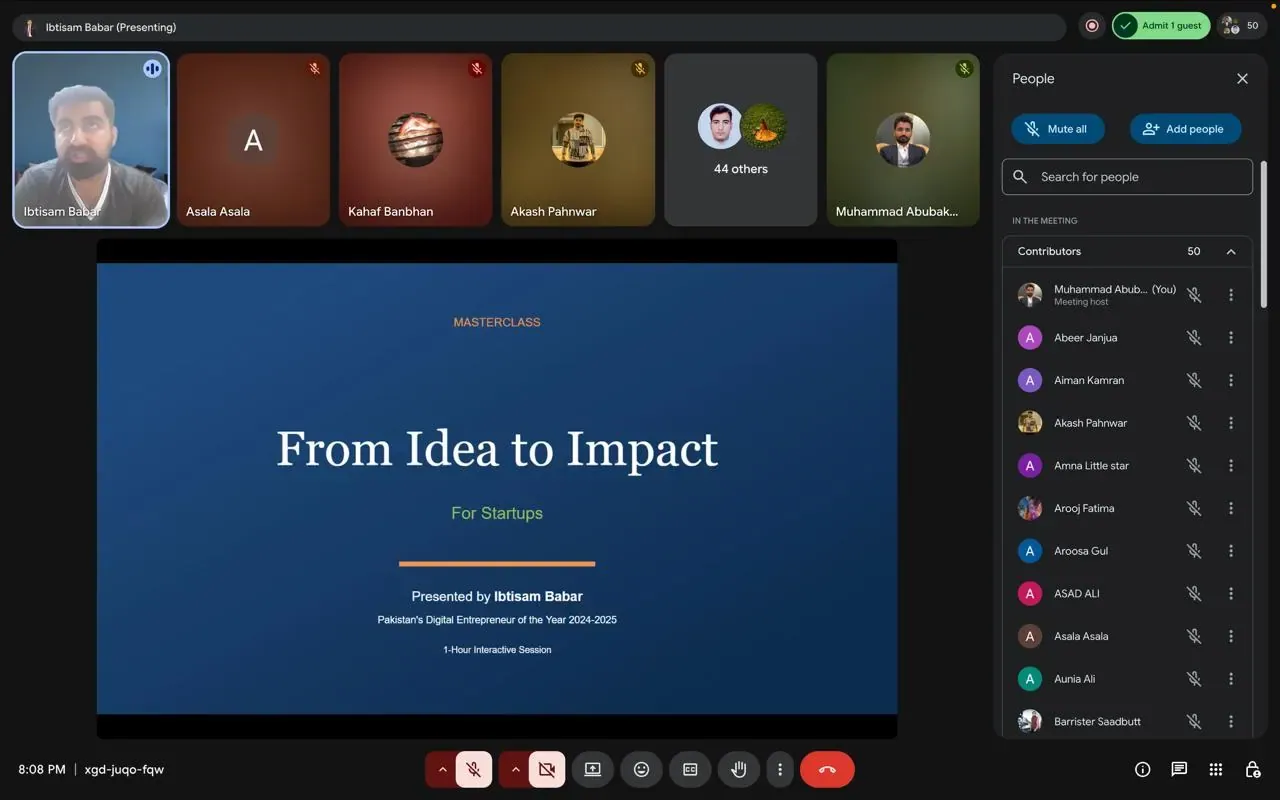Open meeting details info icon
1280x800 pixels.
pyautogui.click(x=1142, y=769)
